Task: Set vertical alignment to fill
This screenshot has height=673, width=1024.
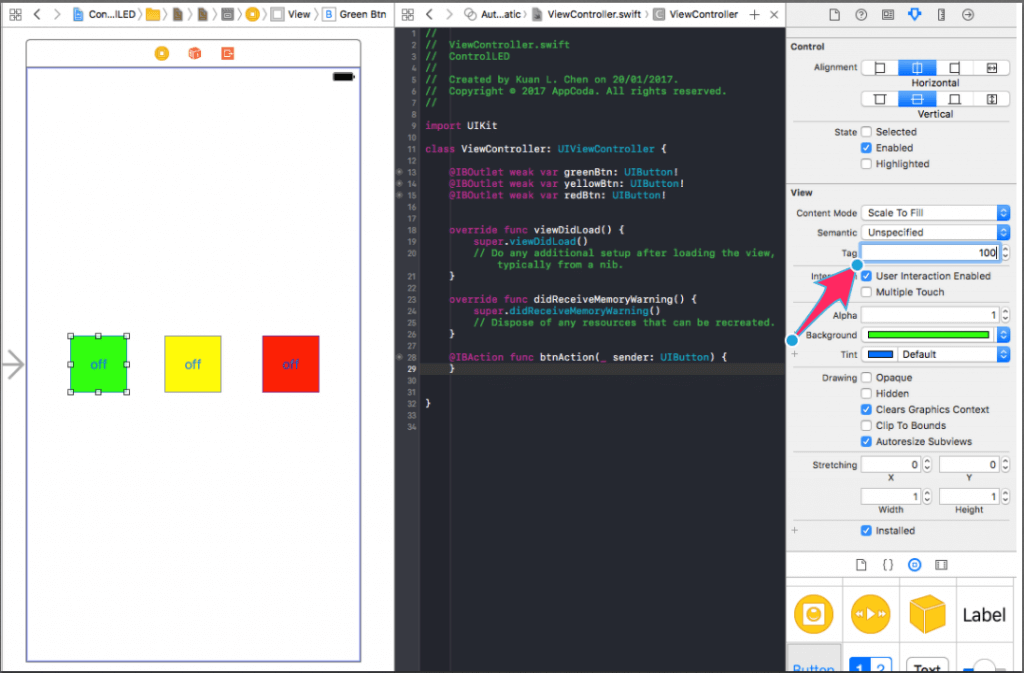Action: pyautogui.click(x=991, y=99)
